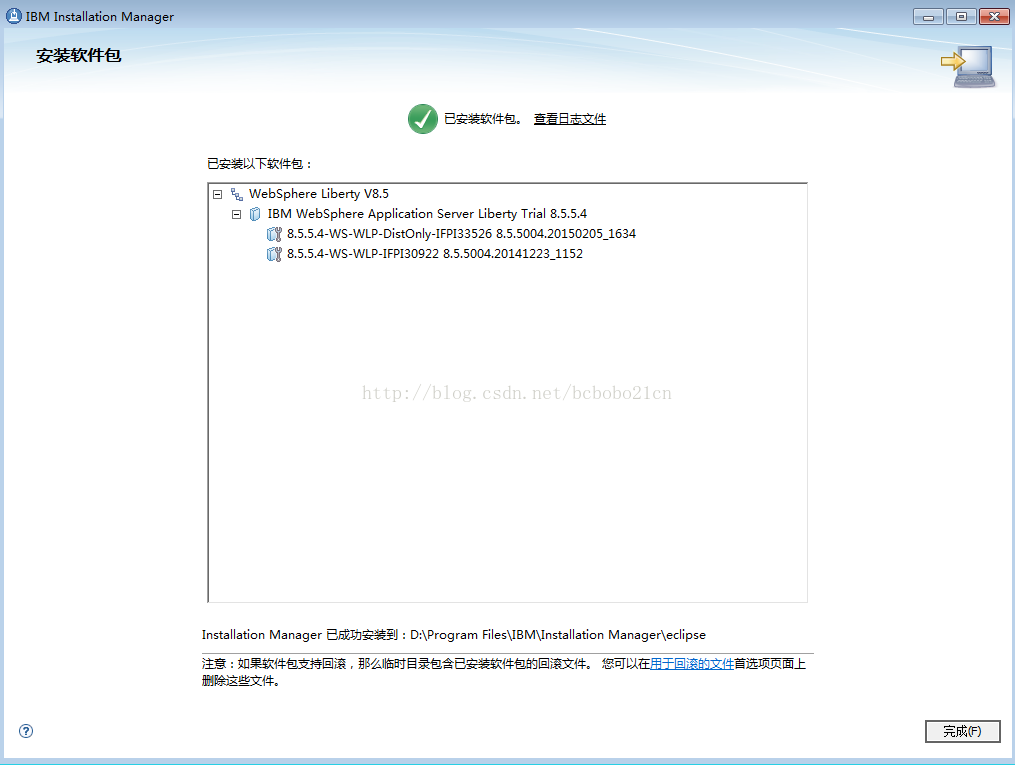The width and height of the screenshot is (1015, 765).
Task: Click the 安装软件包 page heading
Action: [78, 56]
